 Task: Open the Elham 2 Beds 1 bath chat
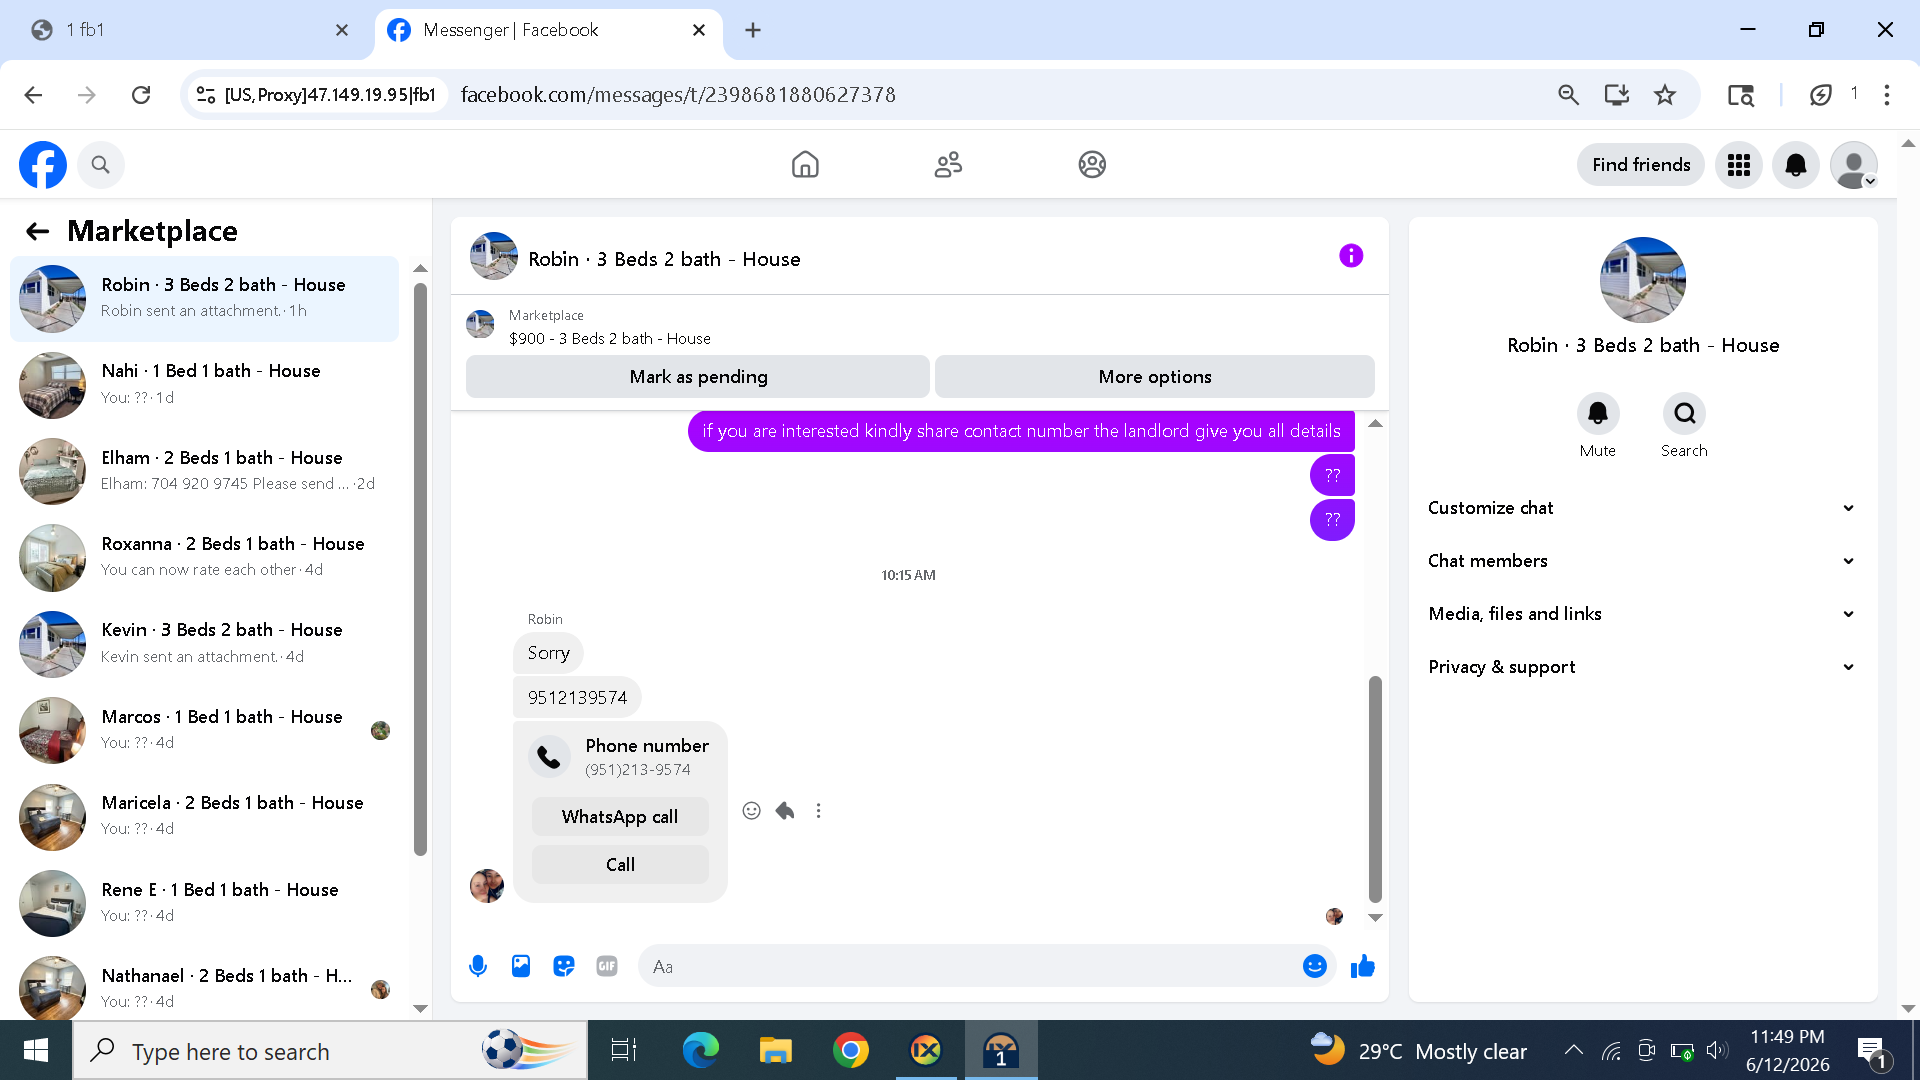[205, 471]
